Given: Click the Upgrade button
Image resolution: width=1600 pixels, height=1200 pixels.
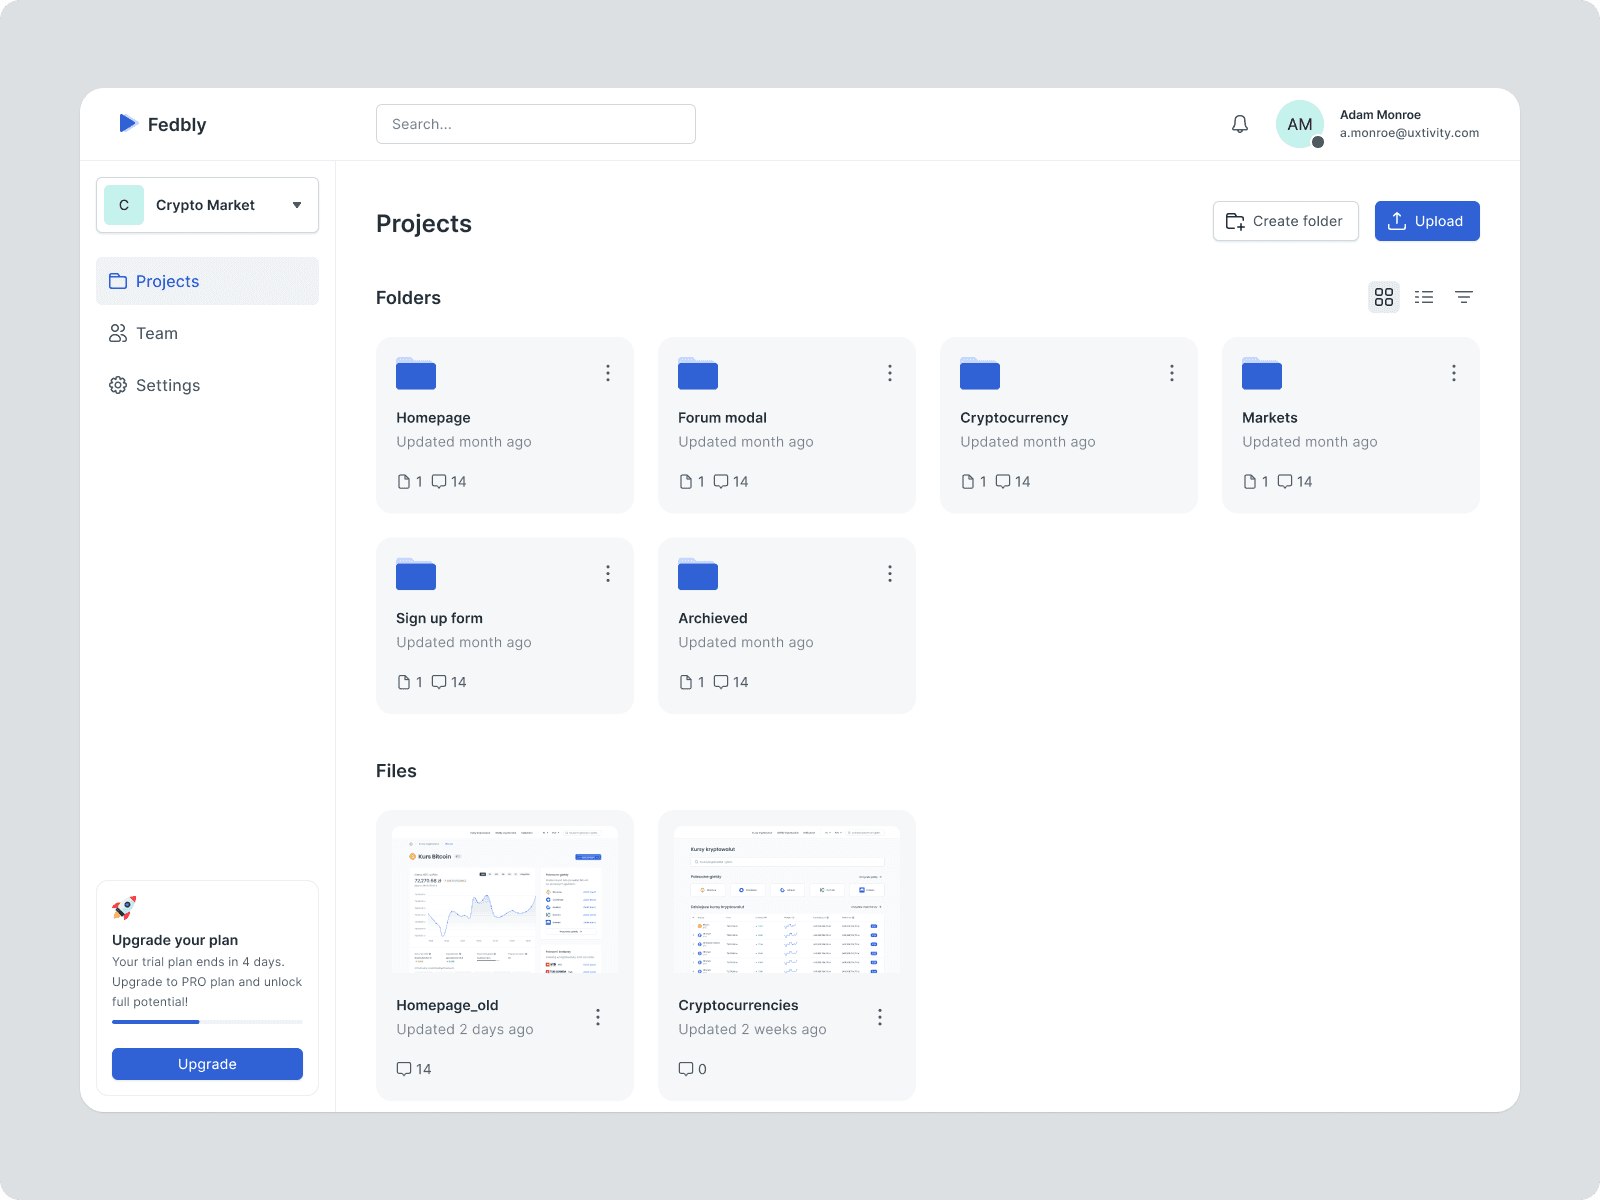Looking at the screenshot, I should click(x=207, y=1064).
